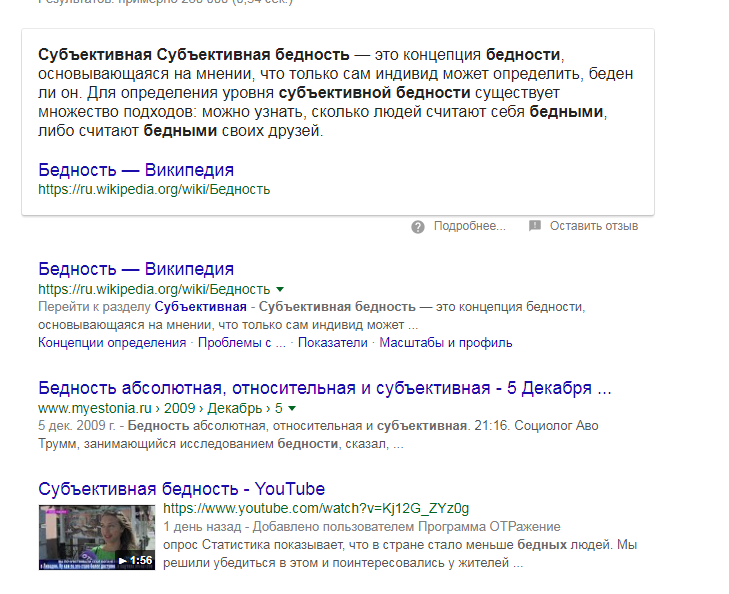Open sitelink Проблемы с ...

coord(242,343)
